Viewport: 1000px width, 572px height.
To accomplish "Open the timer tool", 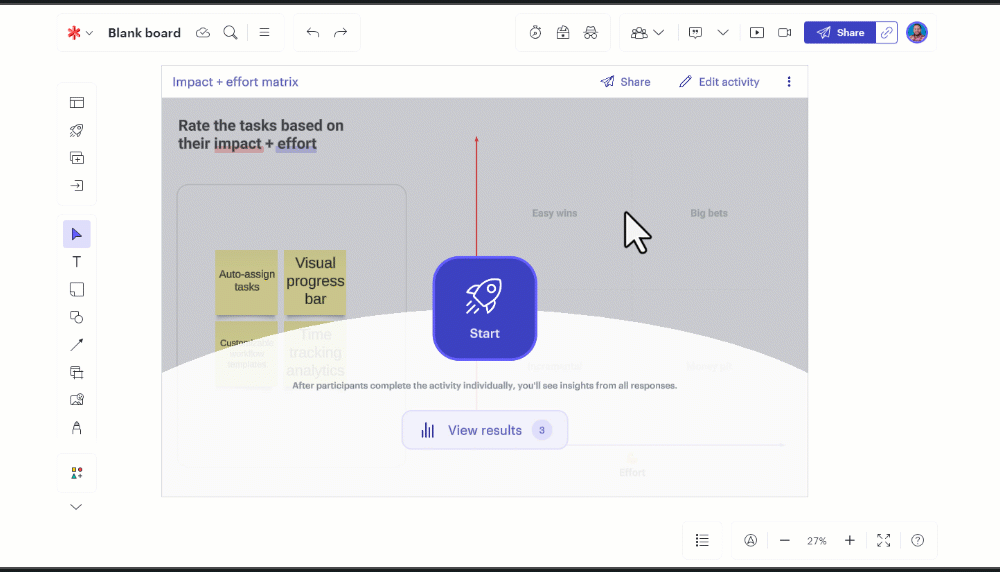I will click(536, 33).
